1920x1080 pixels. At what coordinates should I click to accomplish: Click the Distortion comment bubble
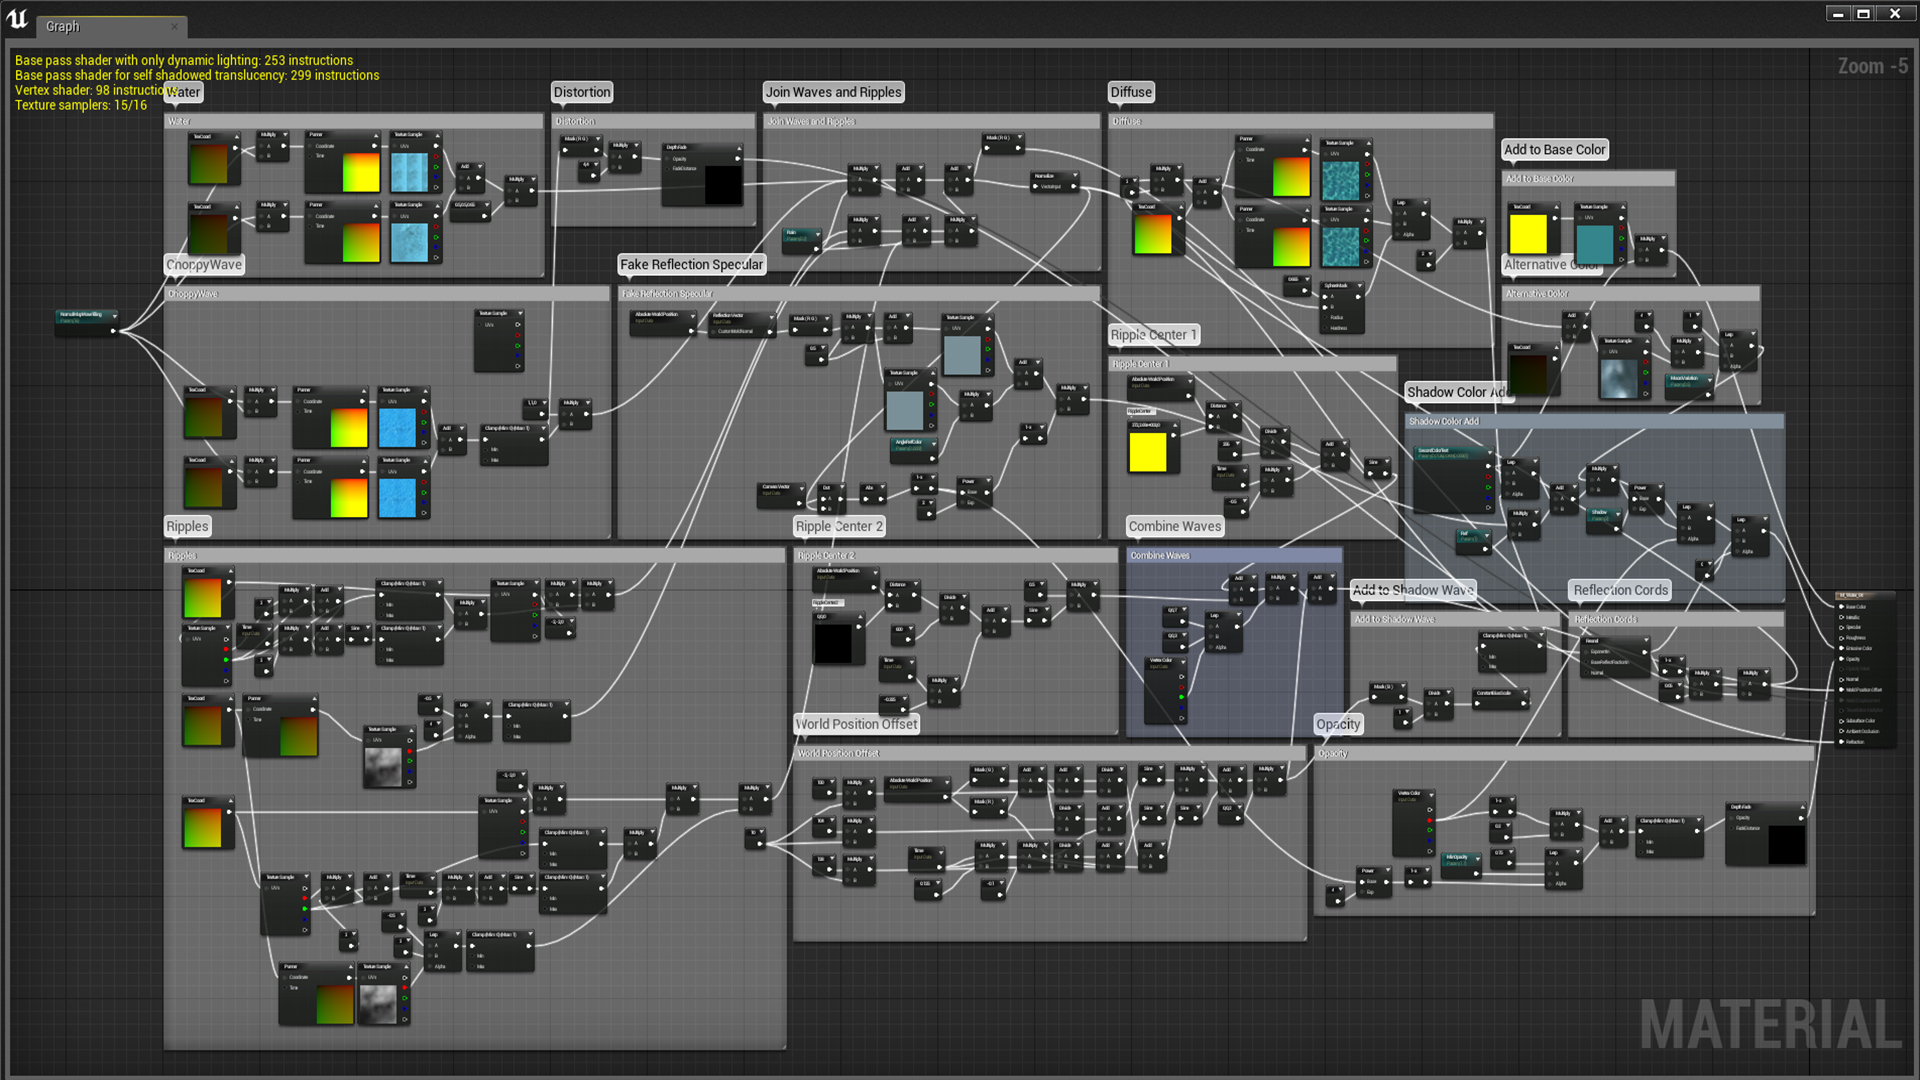pyautogui.click(x=581, y=92)
